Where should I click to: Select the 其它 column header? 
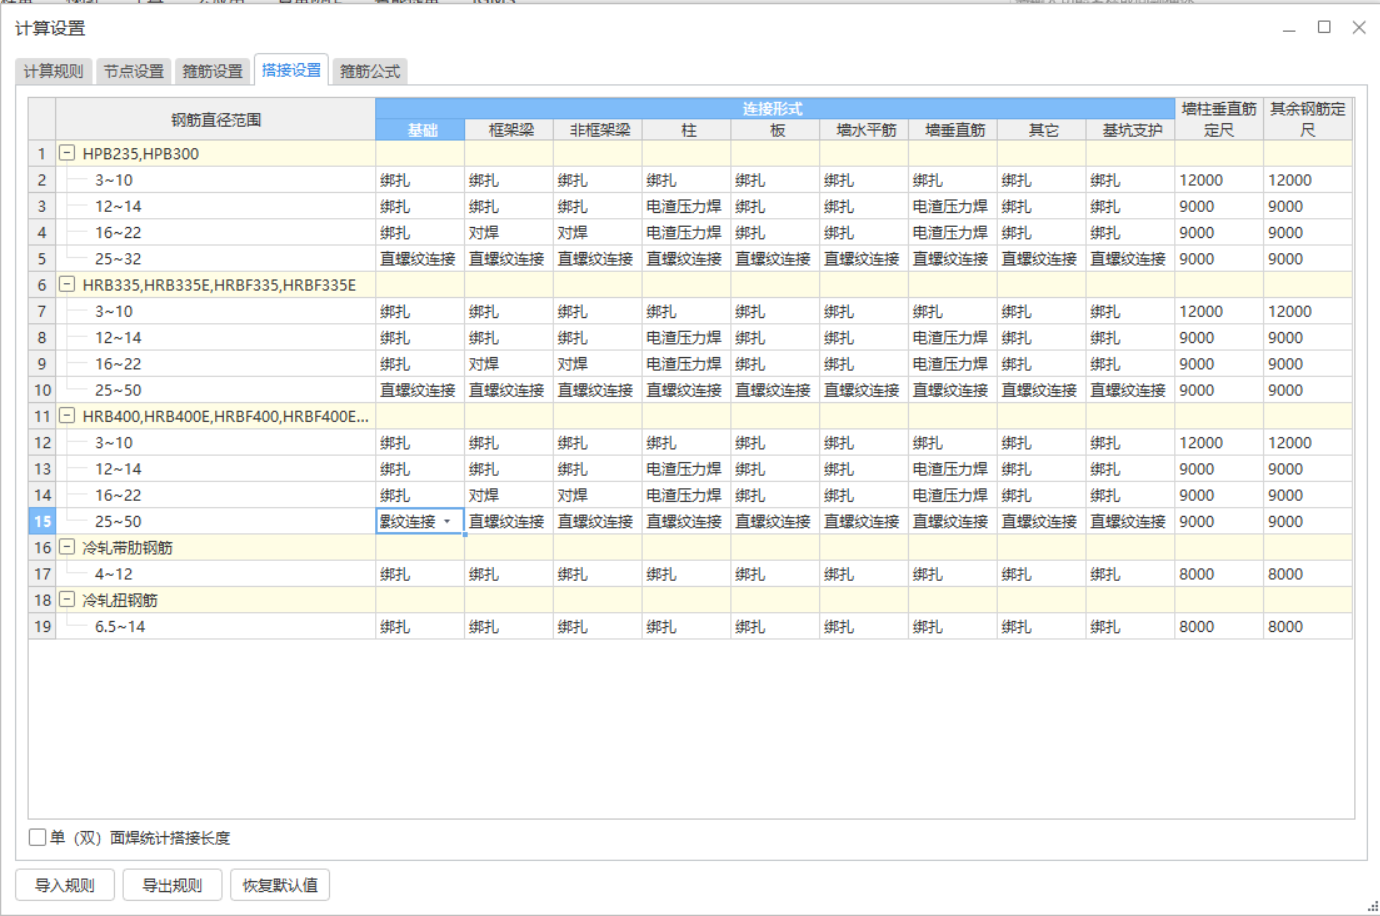[1043, 130]
